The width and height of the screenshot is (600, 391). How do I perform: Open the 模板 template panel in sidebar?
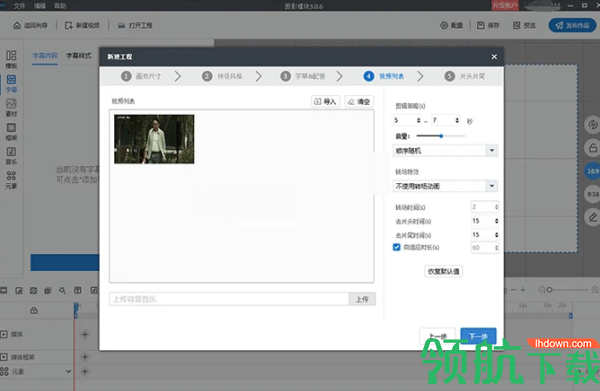11,59
